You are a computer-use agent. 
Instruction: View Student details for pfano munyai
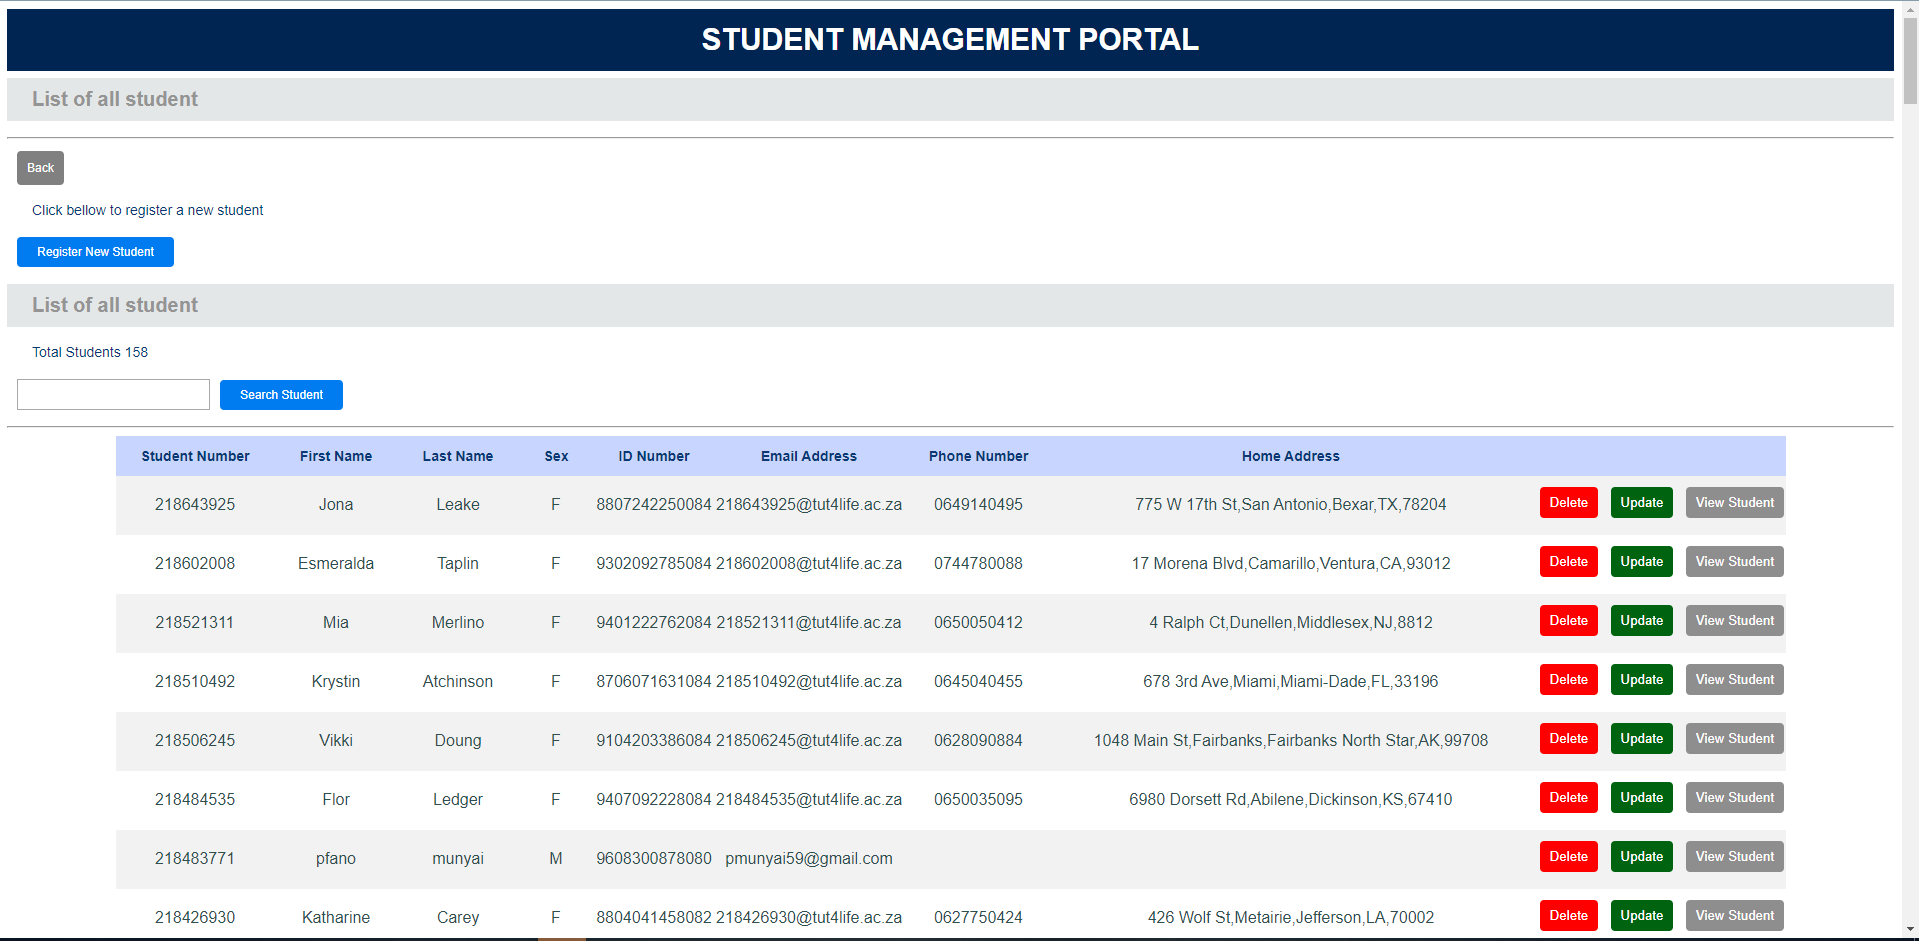coord(1734,857)
